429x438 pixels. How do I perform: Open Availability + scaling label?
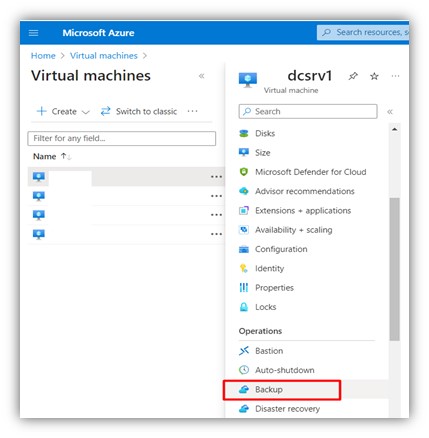point(294,230)
